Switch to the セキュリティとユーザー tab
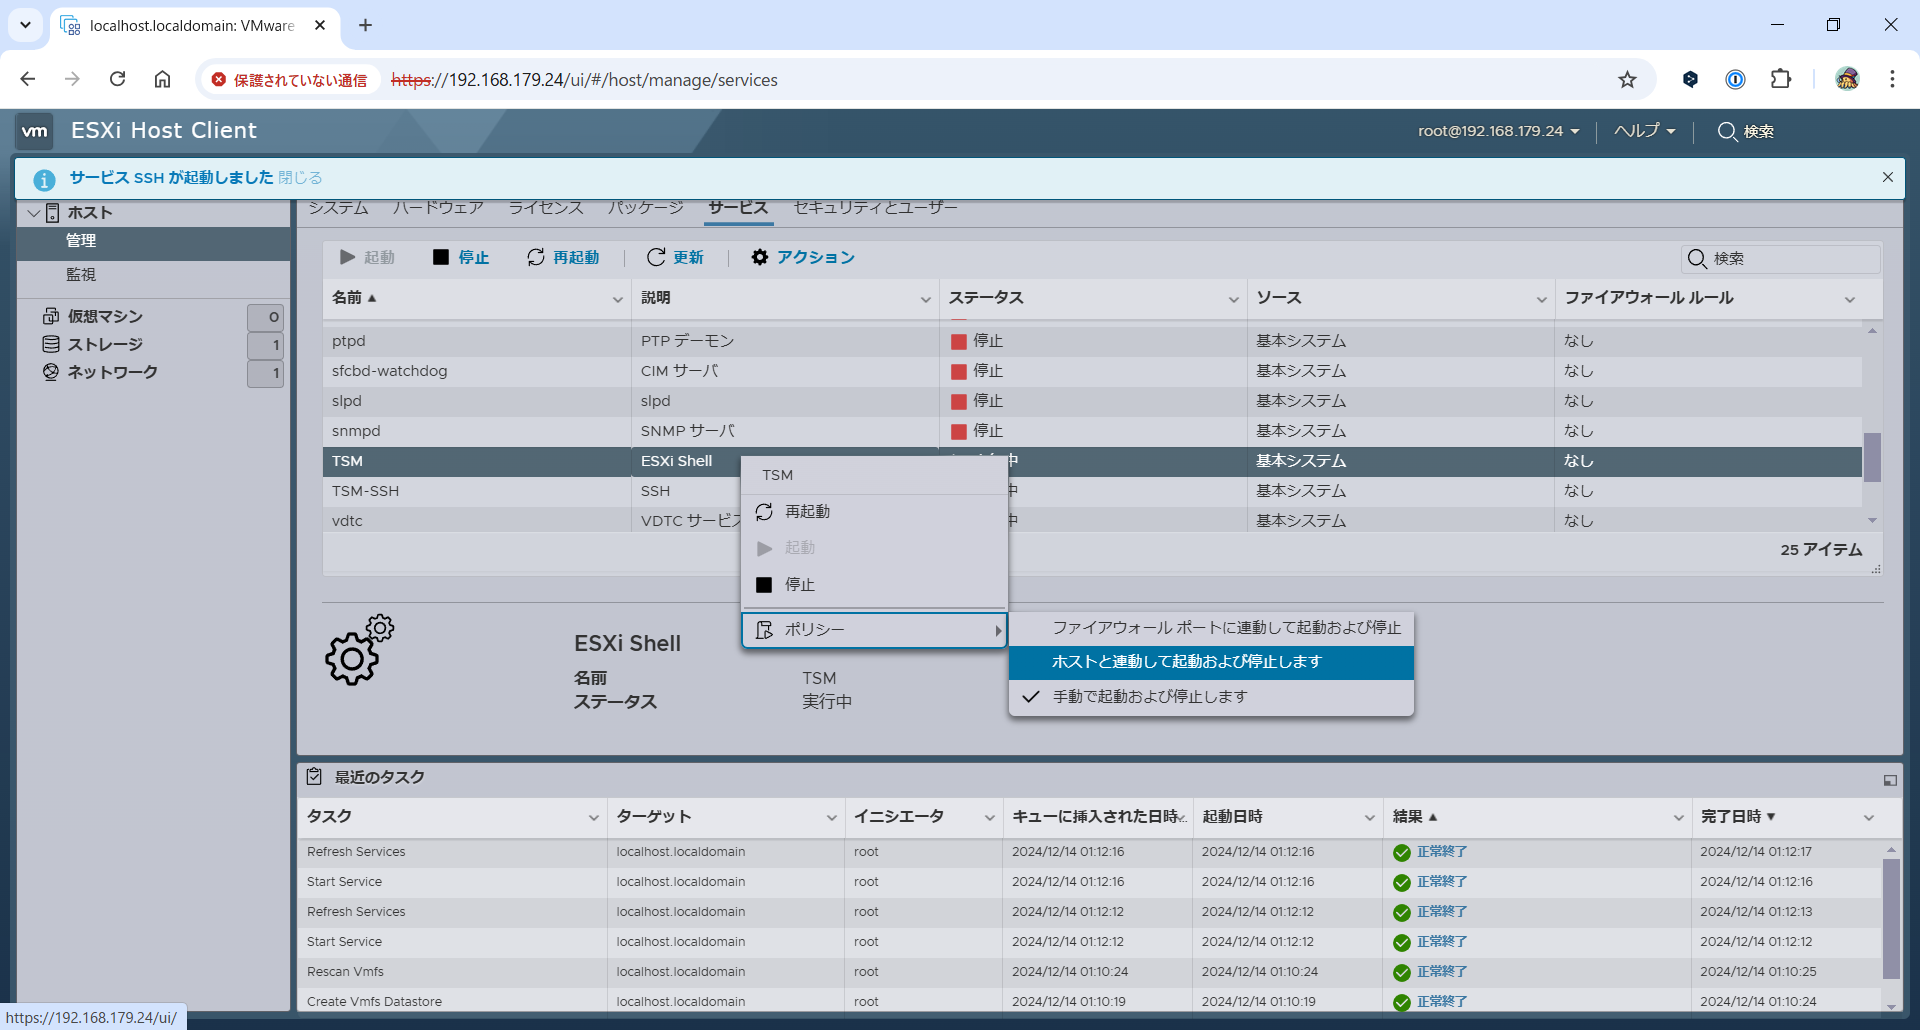The image size is (1920, 1030). (x=875, y=207)
